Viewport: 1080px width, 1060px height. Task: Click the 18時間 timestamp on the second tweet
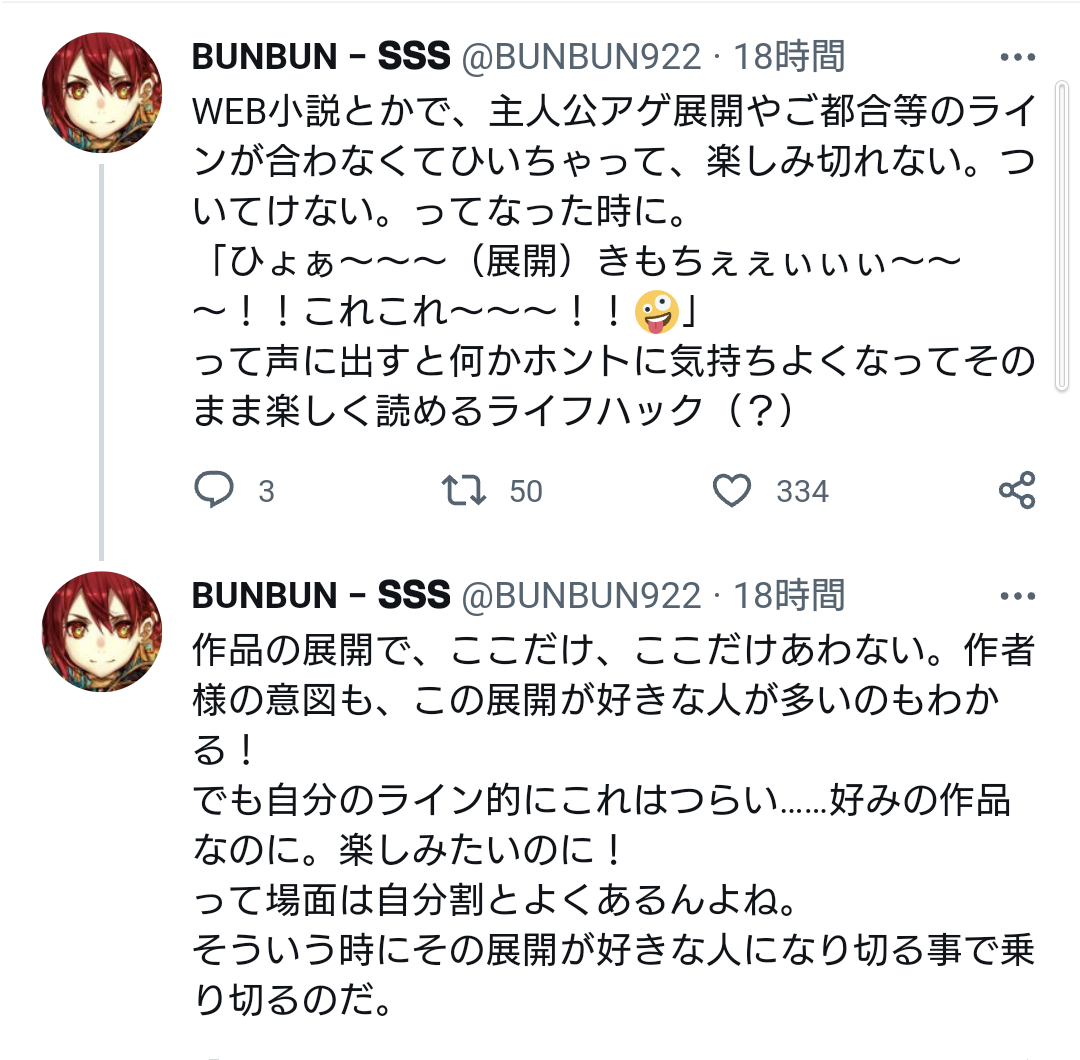click(x=789, y=596)
